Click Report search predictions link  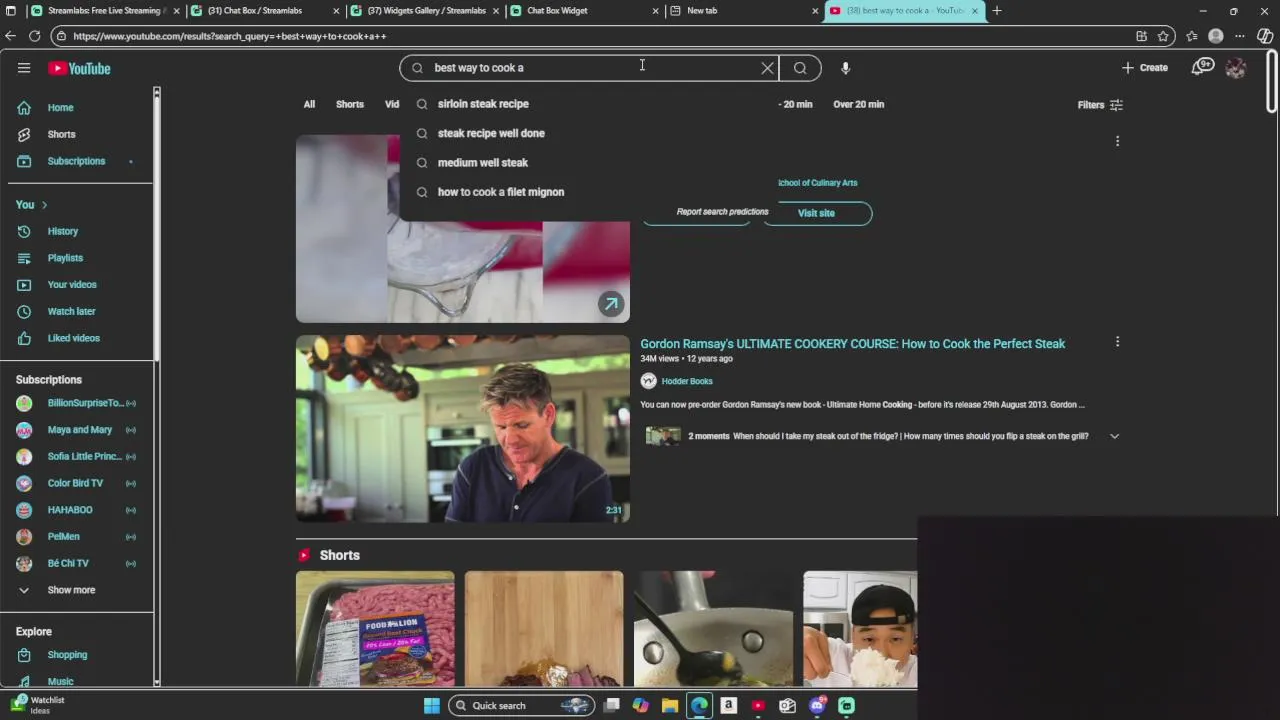tap(722, 212)
